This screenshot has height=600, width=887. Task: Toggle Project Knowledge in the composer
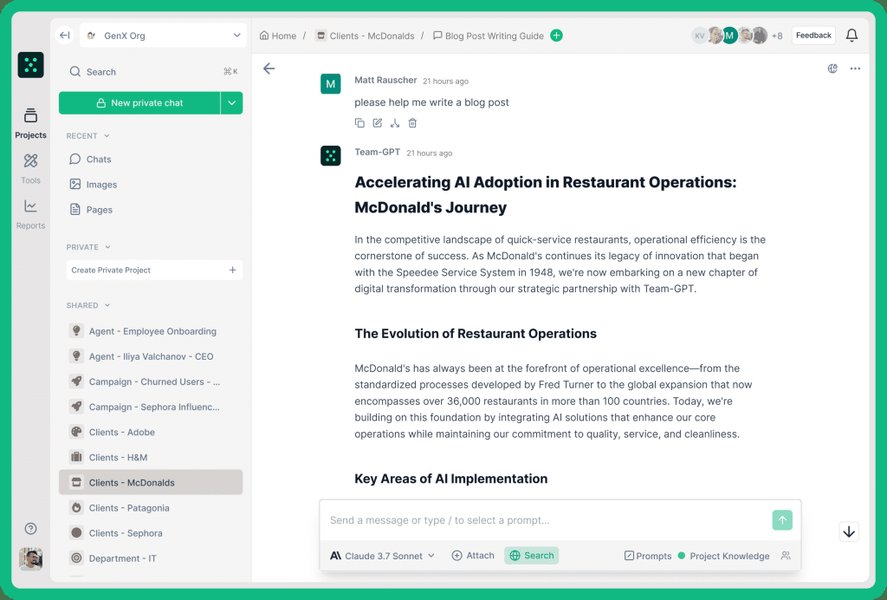click(724, 556)
